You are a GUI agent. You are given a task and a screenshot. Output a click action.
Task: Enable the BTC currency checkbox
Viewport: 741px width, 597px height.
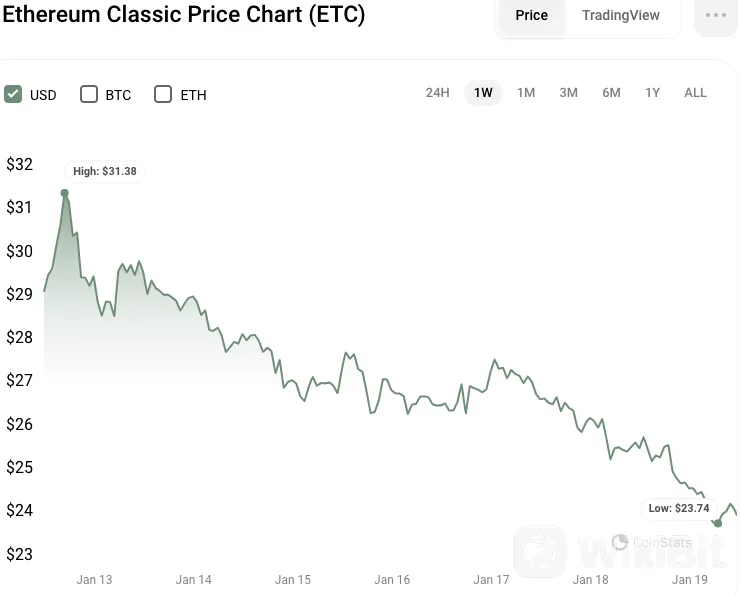89,94
